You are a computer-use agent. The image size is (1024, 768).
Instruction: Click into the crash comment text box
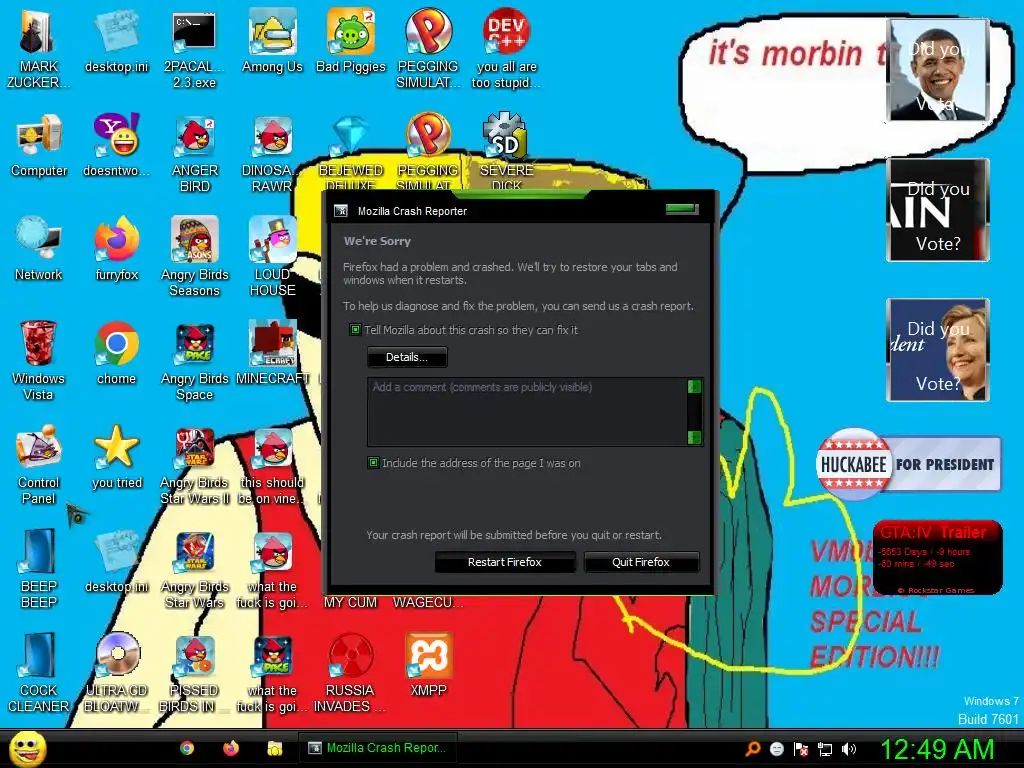[x=527, y=412]
